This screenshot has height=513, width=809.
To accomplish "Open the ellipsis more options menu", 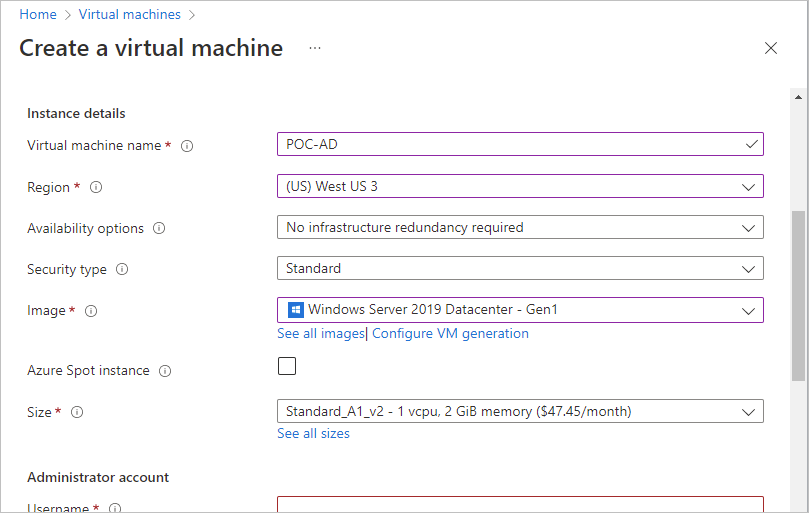I will point(315,48).
